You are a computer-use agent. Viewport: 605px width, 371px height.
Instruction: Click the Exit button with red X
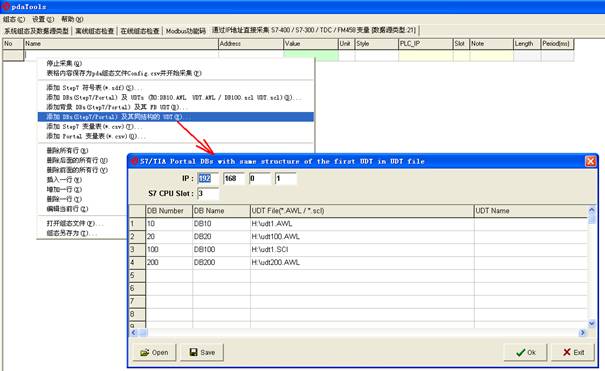pyautogui.click(x=573, y=352)
